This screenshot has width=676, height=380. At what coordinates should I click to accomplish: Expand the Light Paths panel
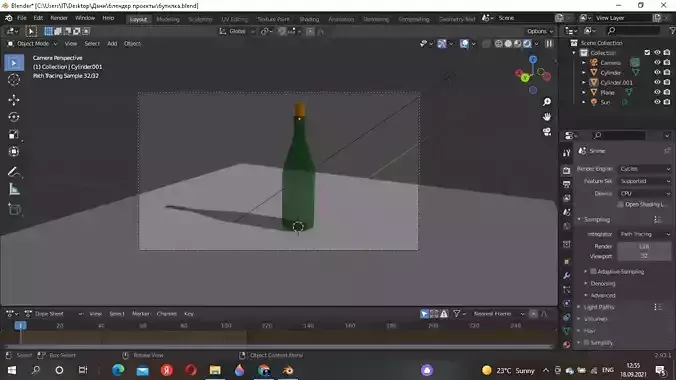(598, 307)
